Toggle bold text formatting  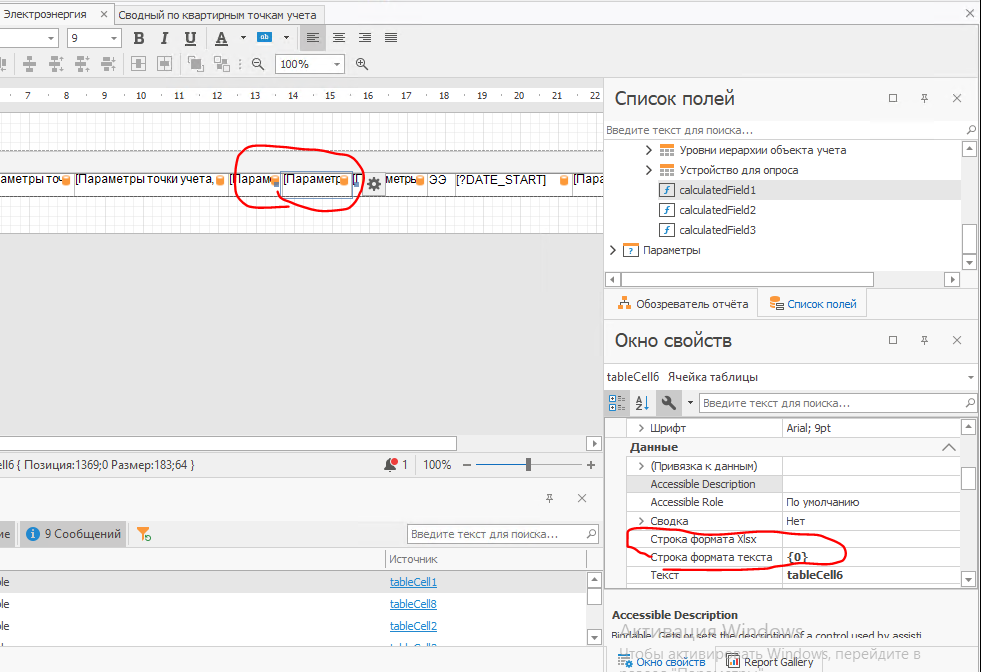tap(139, 38)
